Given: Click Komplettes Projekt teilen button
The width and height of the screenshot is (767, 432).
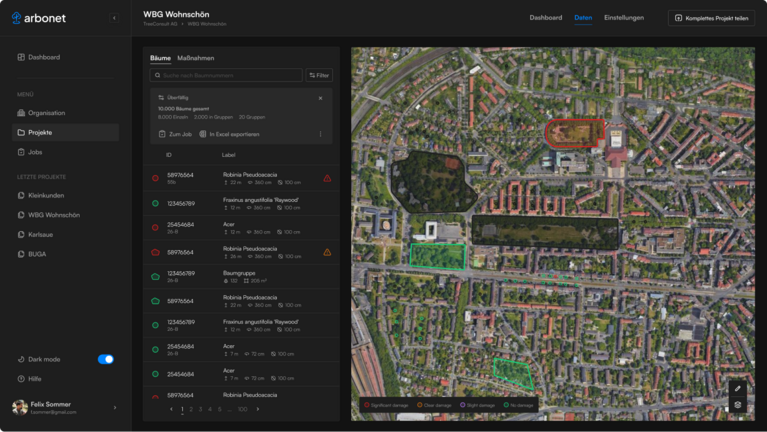Looking at the screenshot, I should 711,18.
